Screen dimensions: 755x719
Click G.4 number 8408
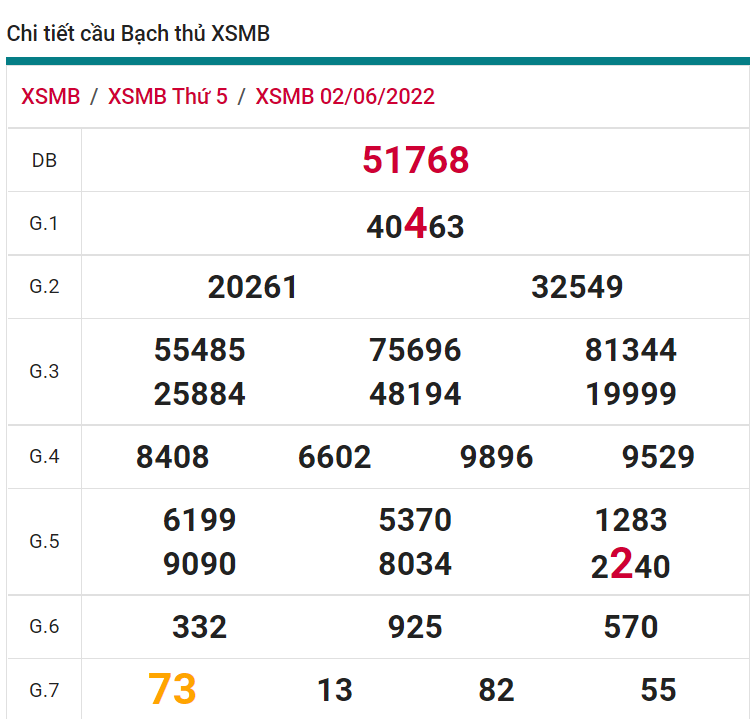pos(173,457)
